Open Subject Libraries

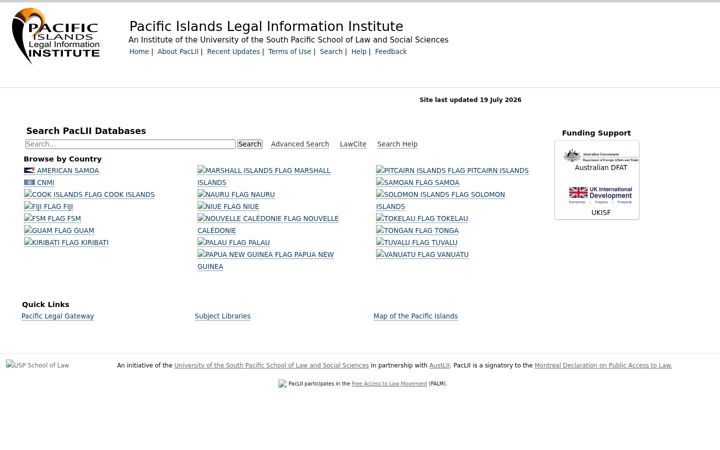(x=223, y=316)
